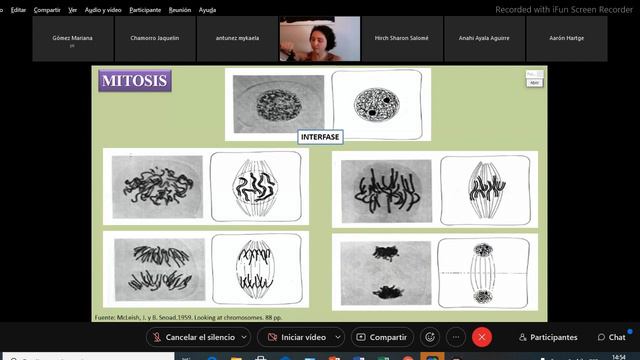Open more options three-dots button

[x=456, y=337]
